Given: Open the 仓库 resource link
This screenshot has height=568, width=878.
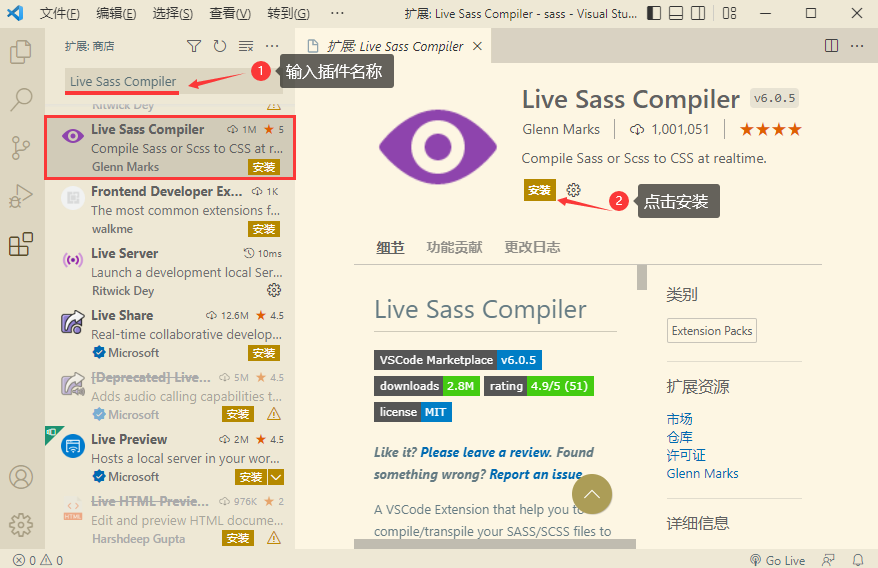Looking at the screenshot, I should [x=679, y=437].
